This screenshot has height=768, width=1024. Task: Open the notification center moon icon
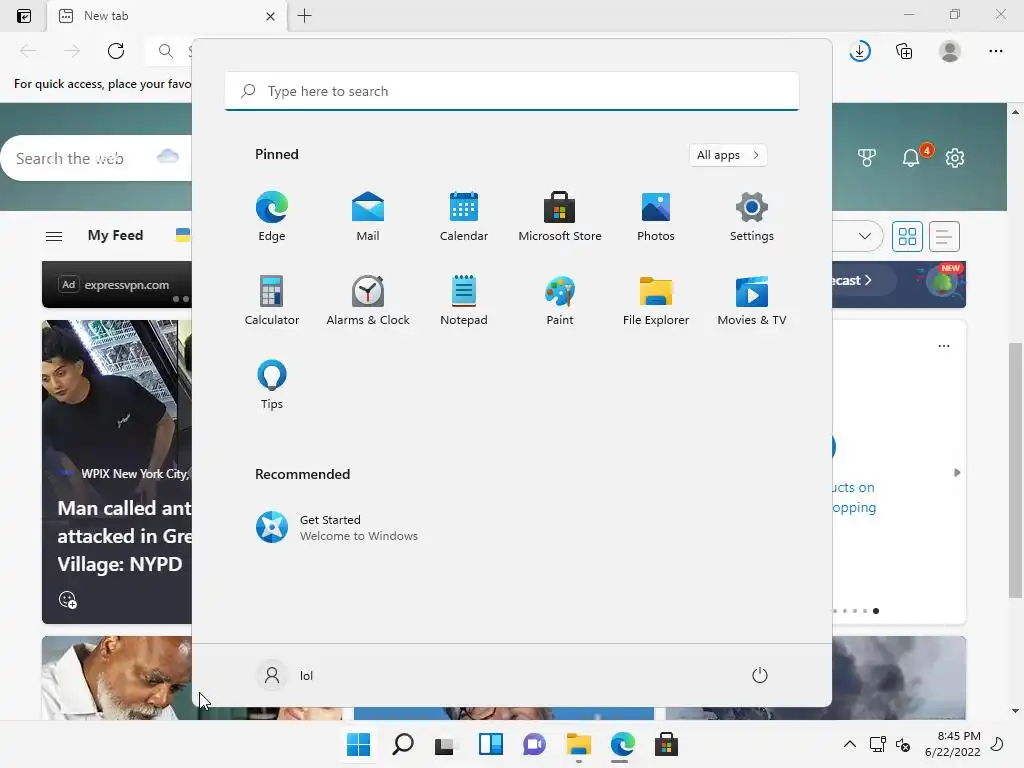click(998, 744)
